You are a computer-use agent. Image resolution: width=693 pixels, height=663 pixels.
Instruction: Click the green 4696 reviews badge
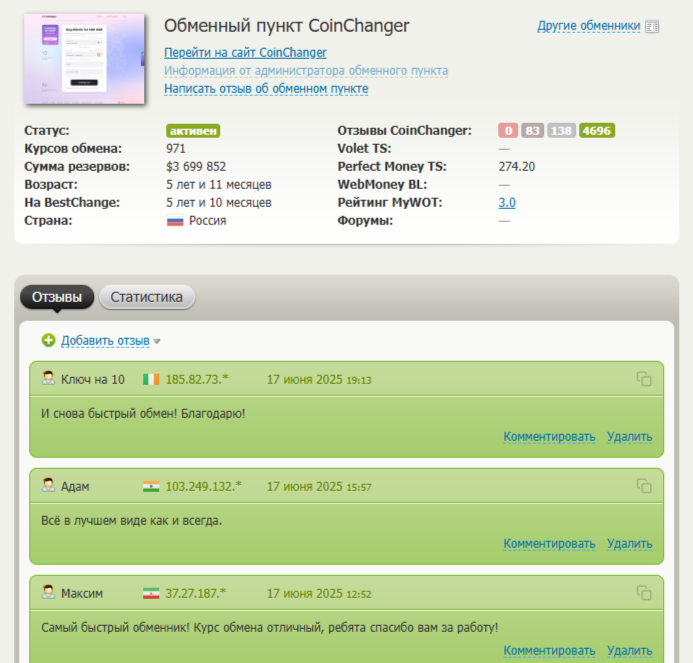coord(597,131)
